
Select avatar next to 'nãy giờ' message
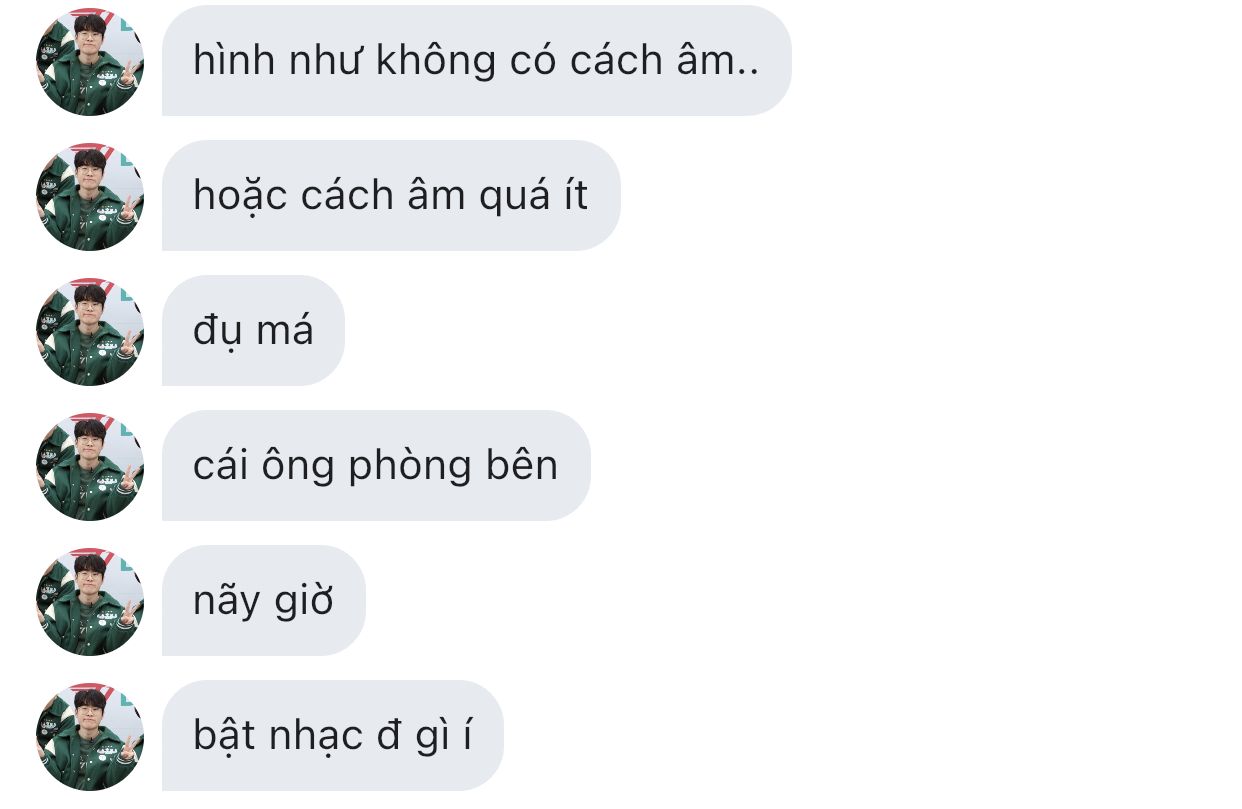(x=90, y=601)
